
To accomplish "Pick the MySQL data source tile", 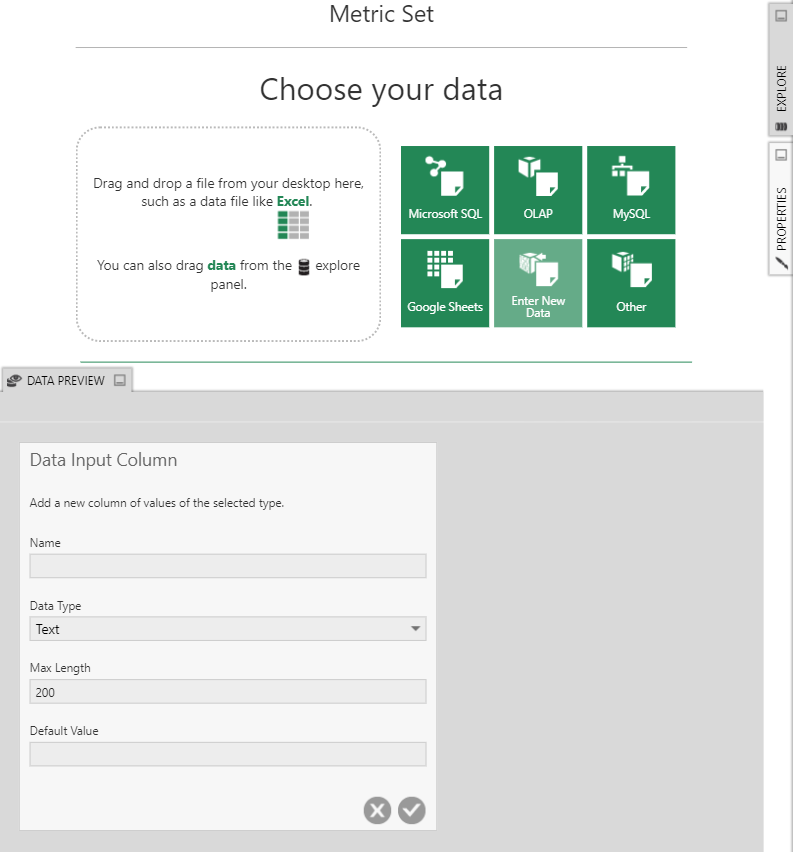I will [631, 190].
